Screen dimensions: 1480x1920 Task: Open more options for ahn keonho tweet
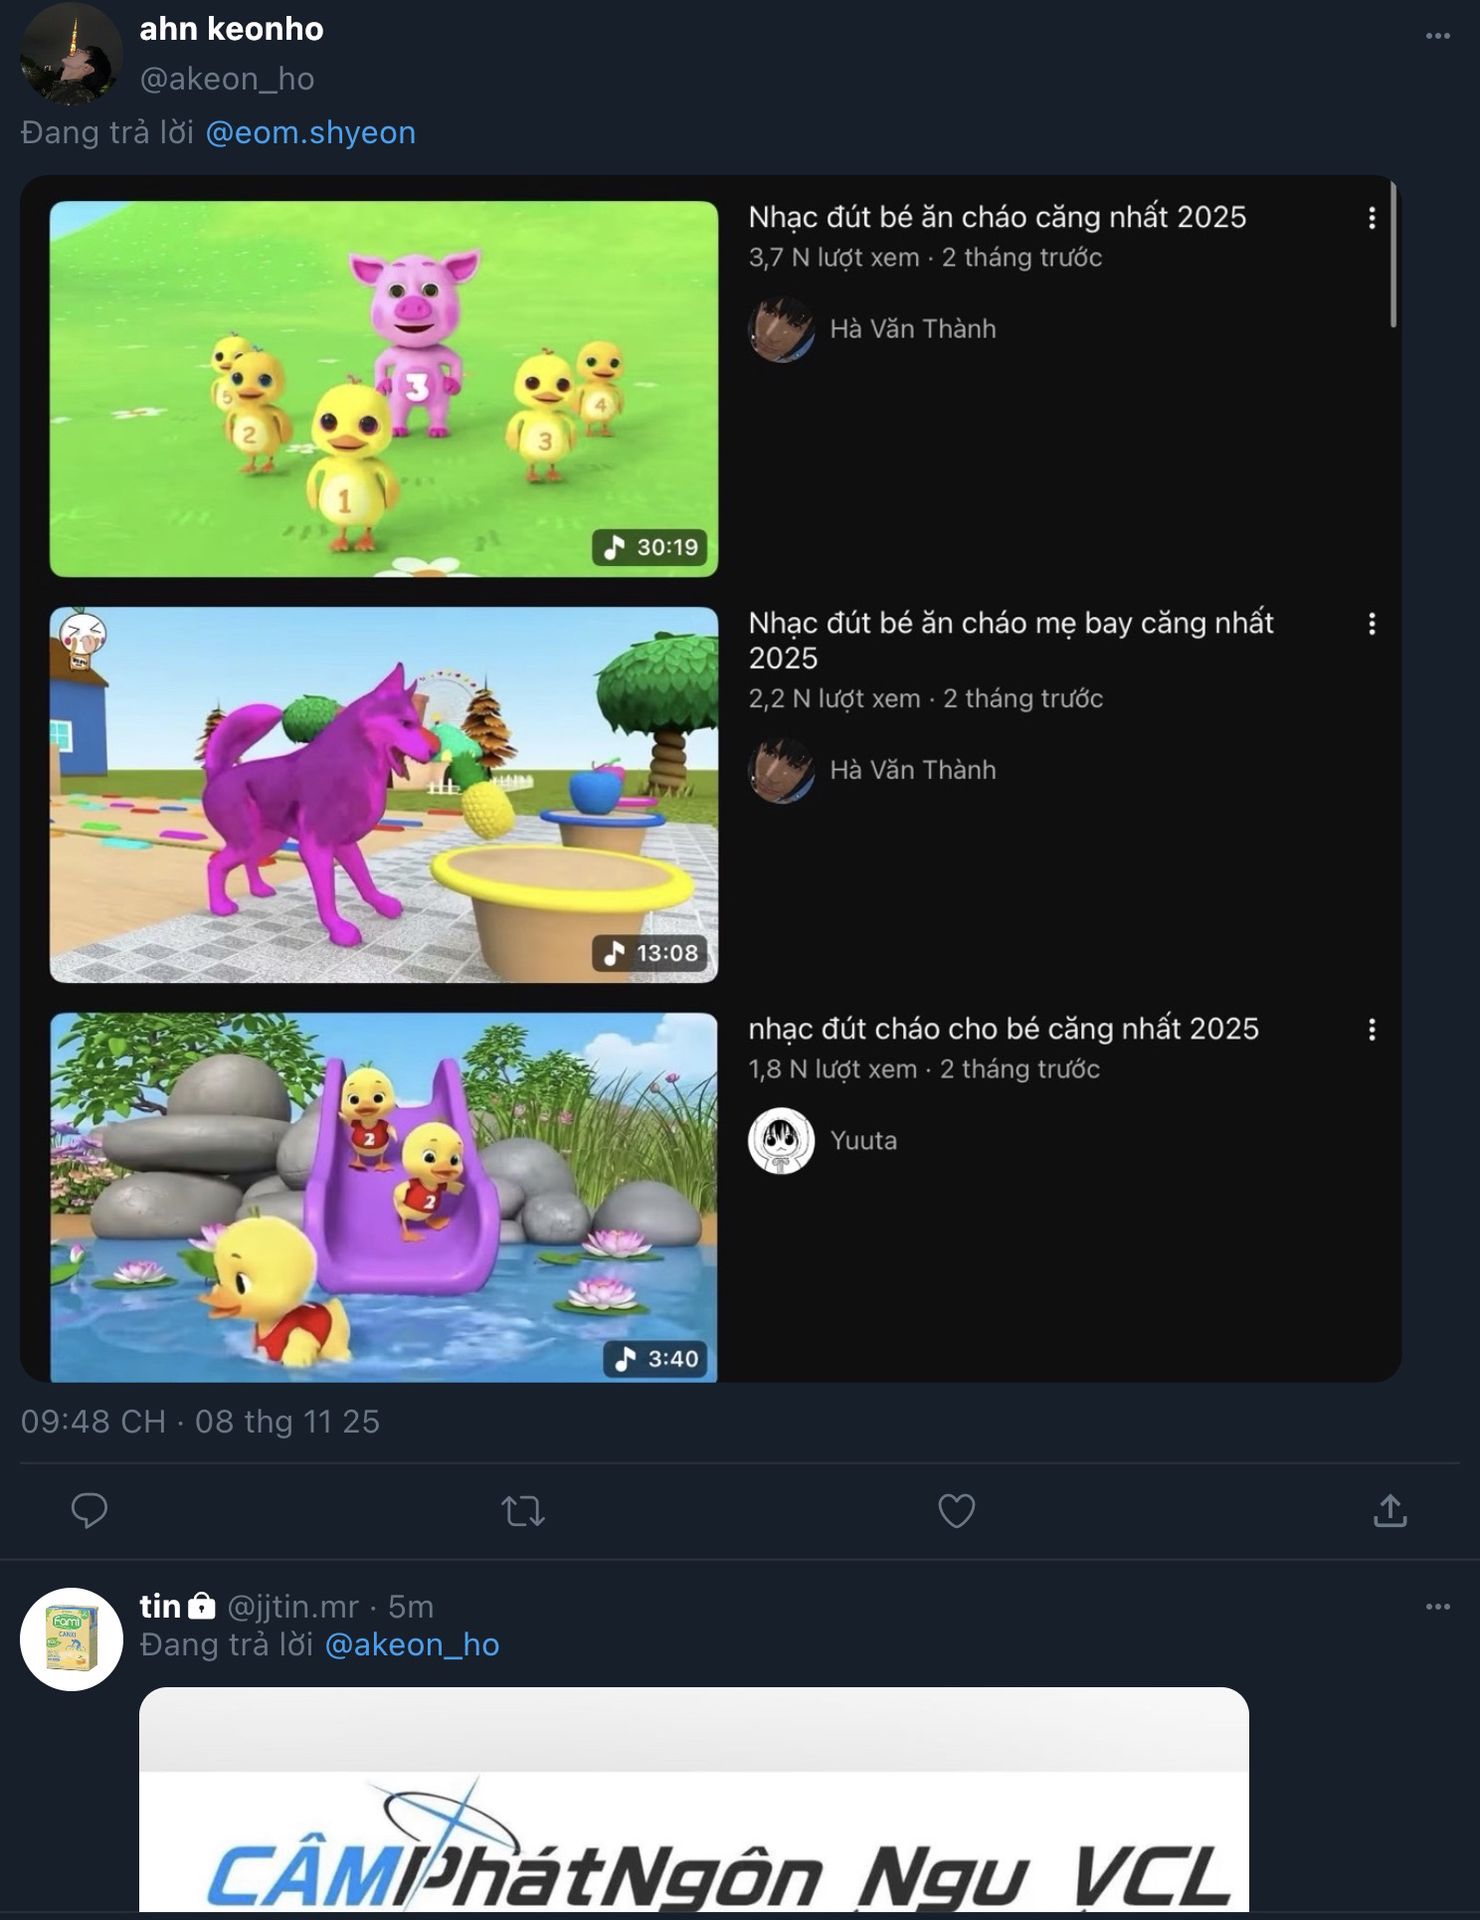[x=1437, y=36]
